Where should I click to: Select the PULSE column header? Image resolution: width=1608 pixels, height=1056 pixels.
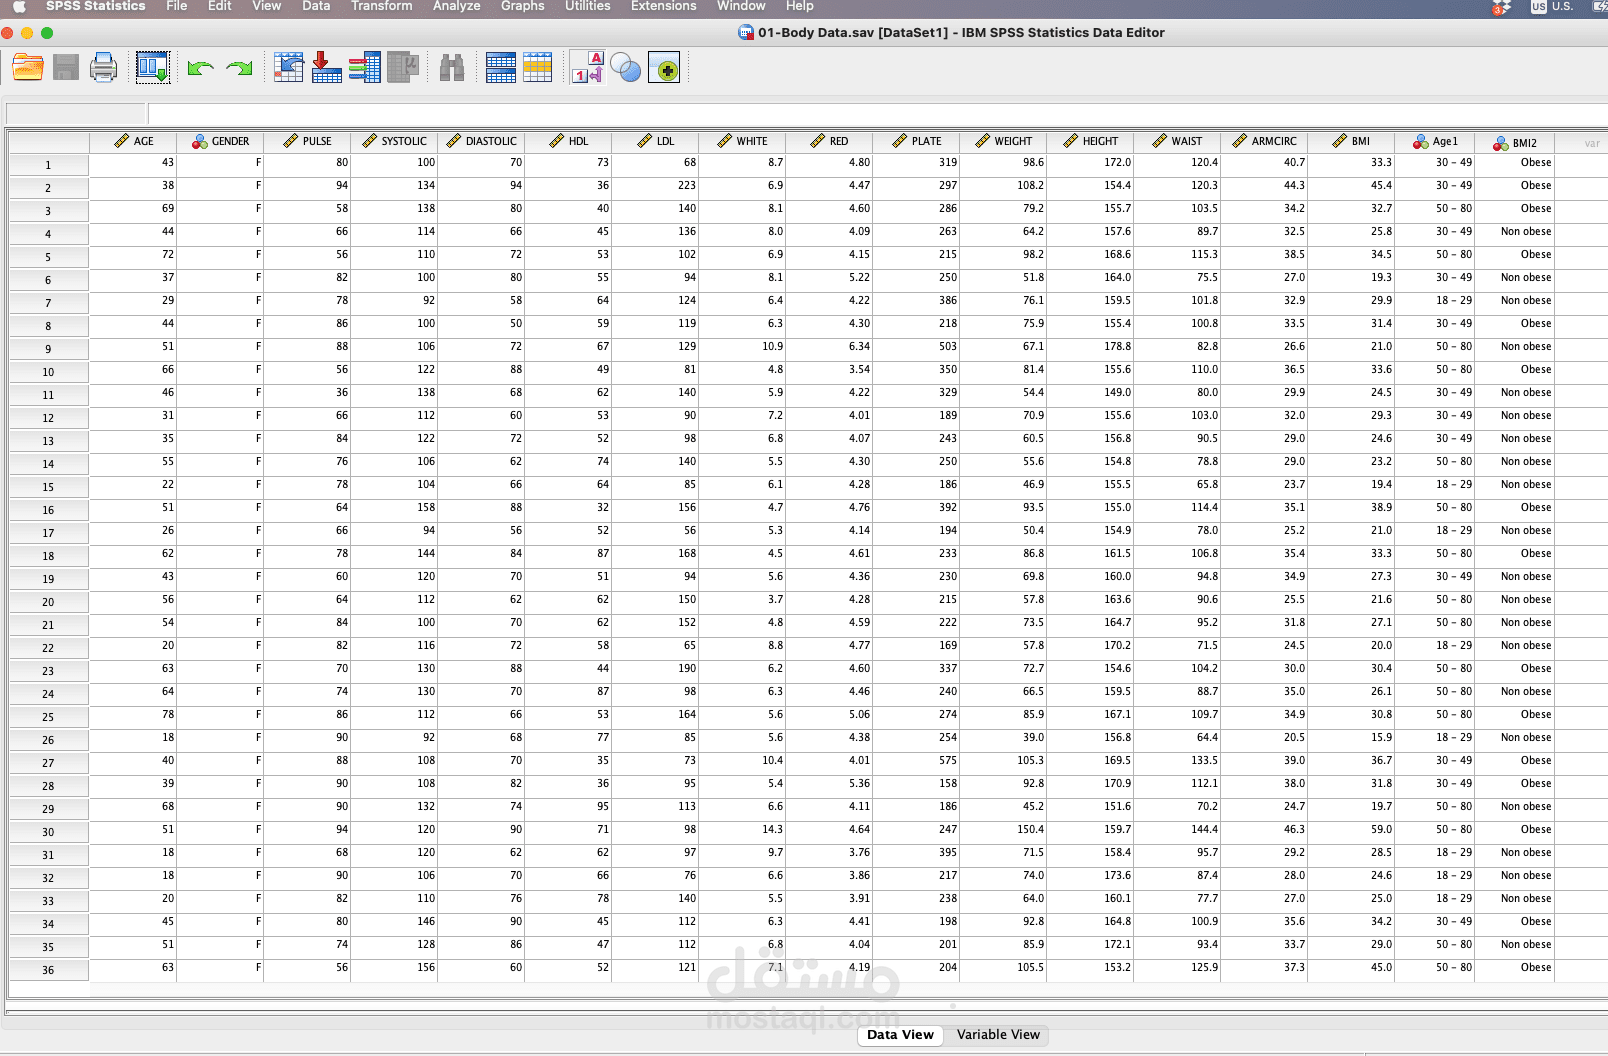pos(307,141)
